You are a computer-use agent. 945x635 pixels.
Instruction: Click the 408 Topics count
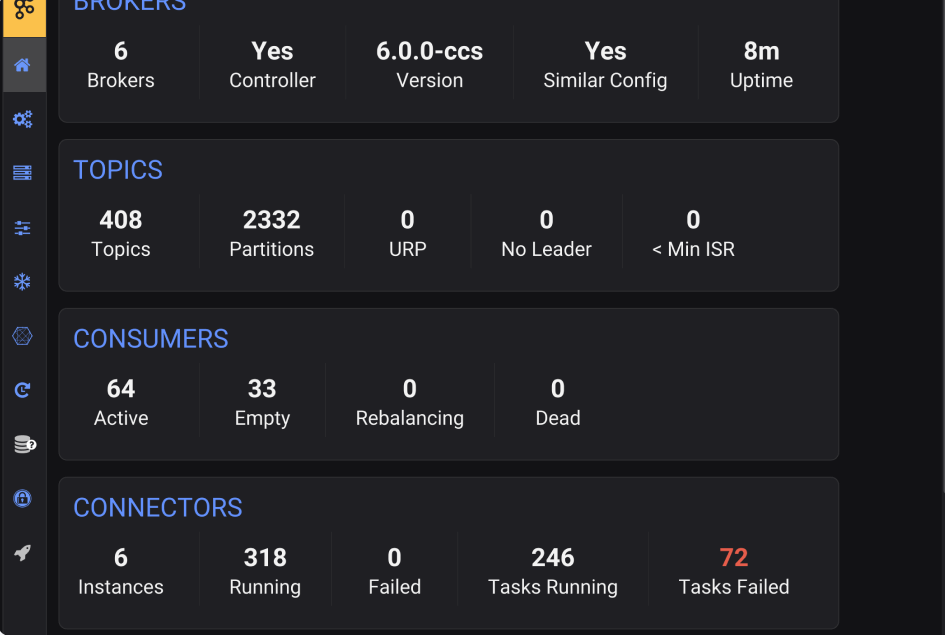click(x=121, y=233)
